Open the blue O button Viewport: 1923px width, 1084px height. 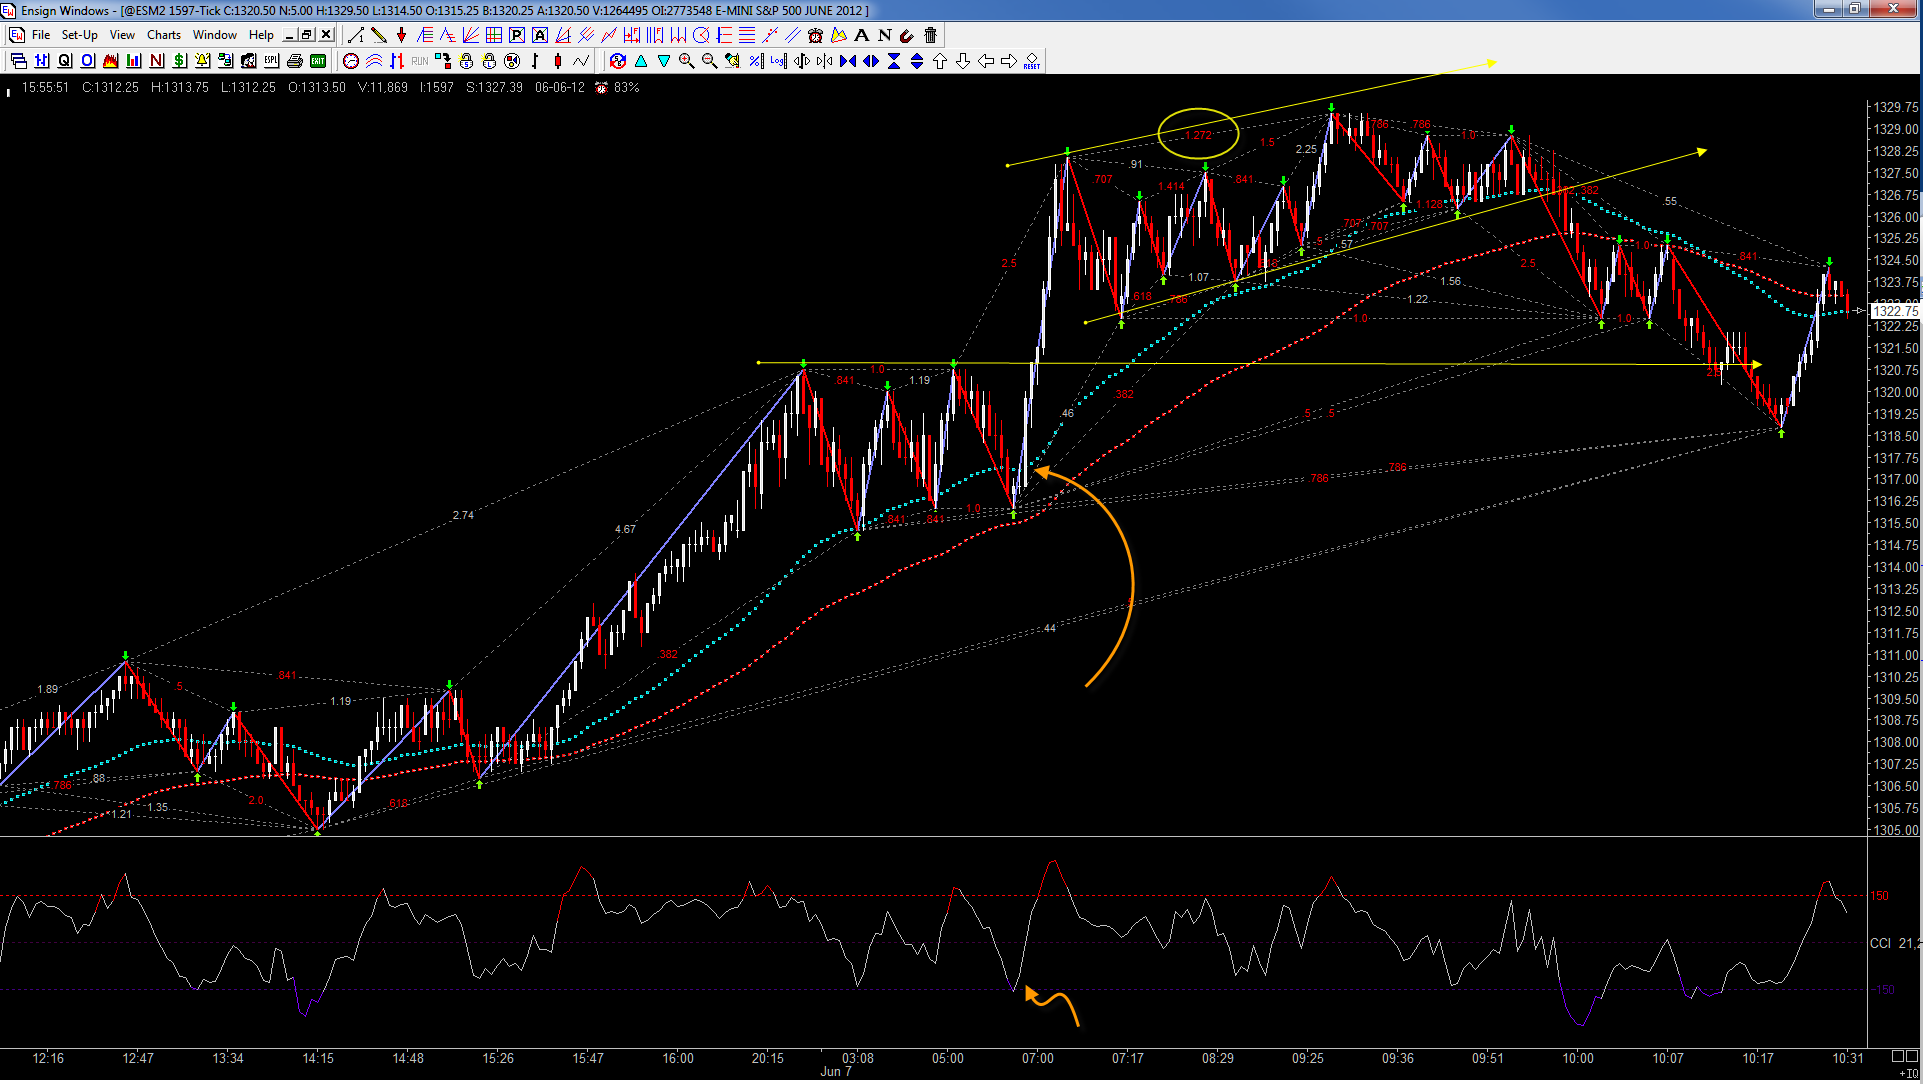pos(88,61)
